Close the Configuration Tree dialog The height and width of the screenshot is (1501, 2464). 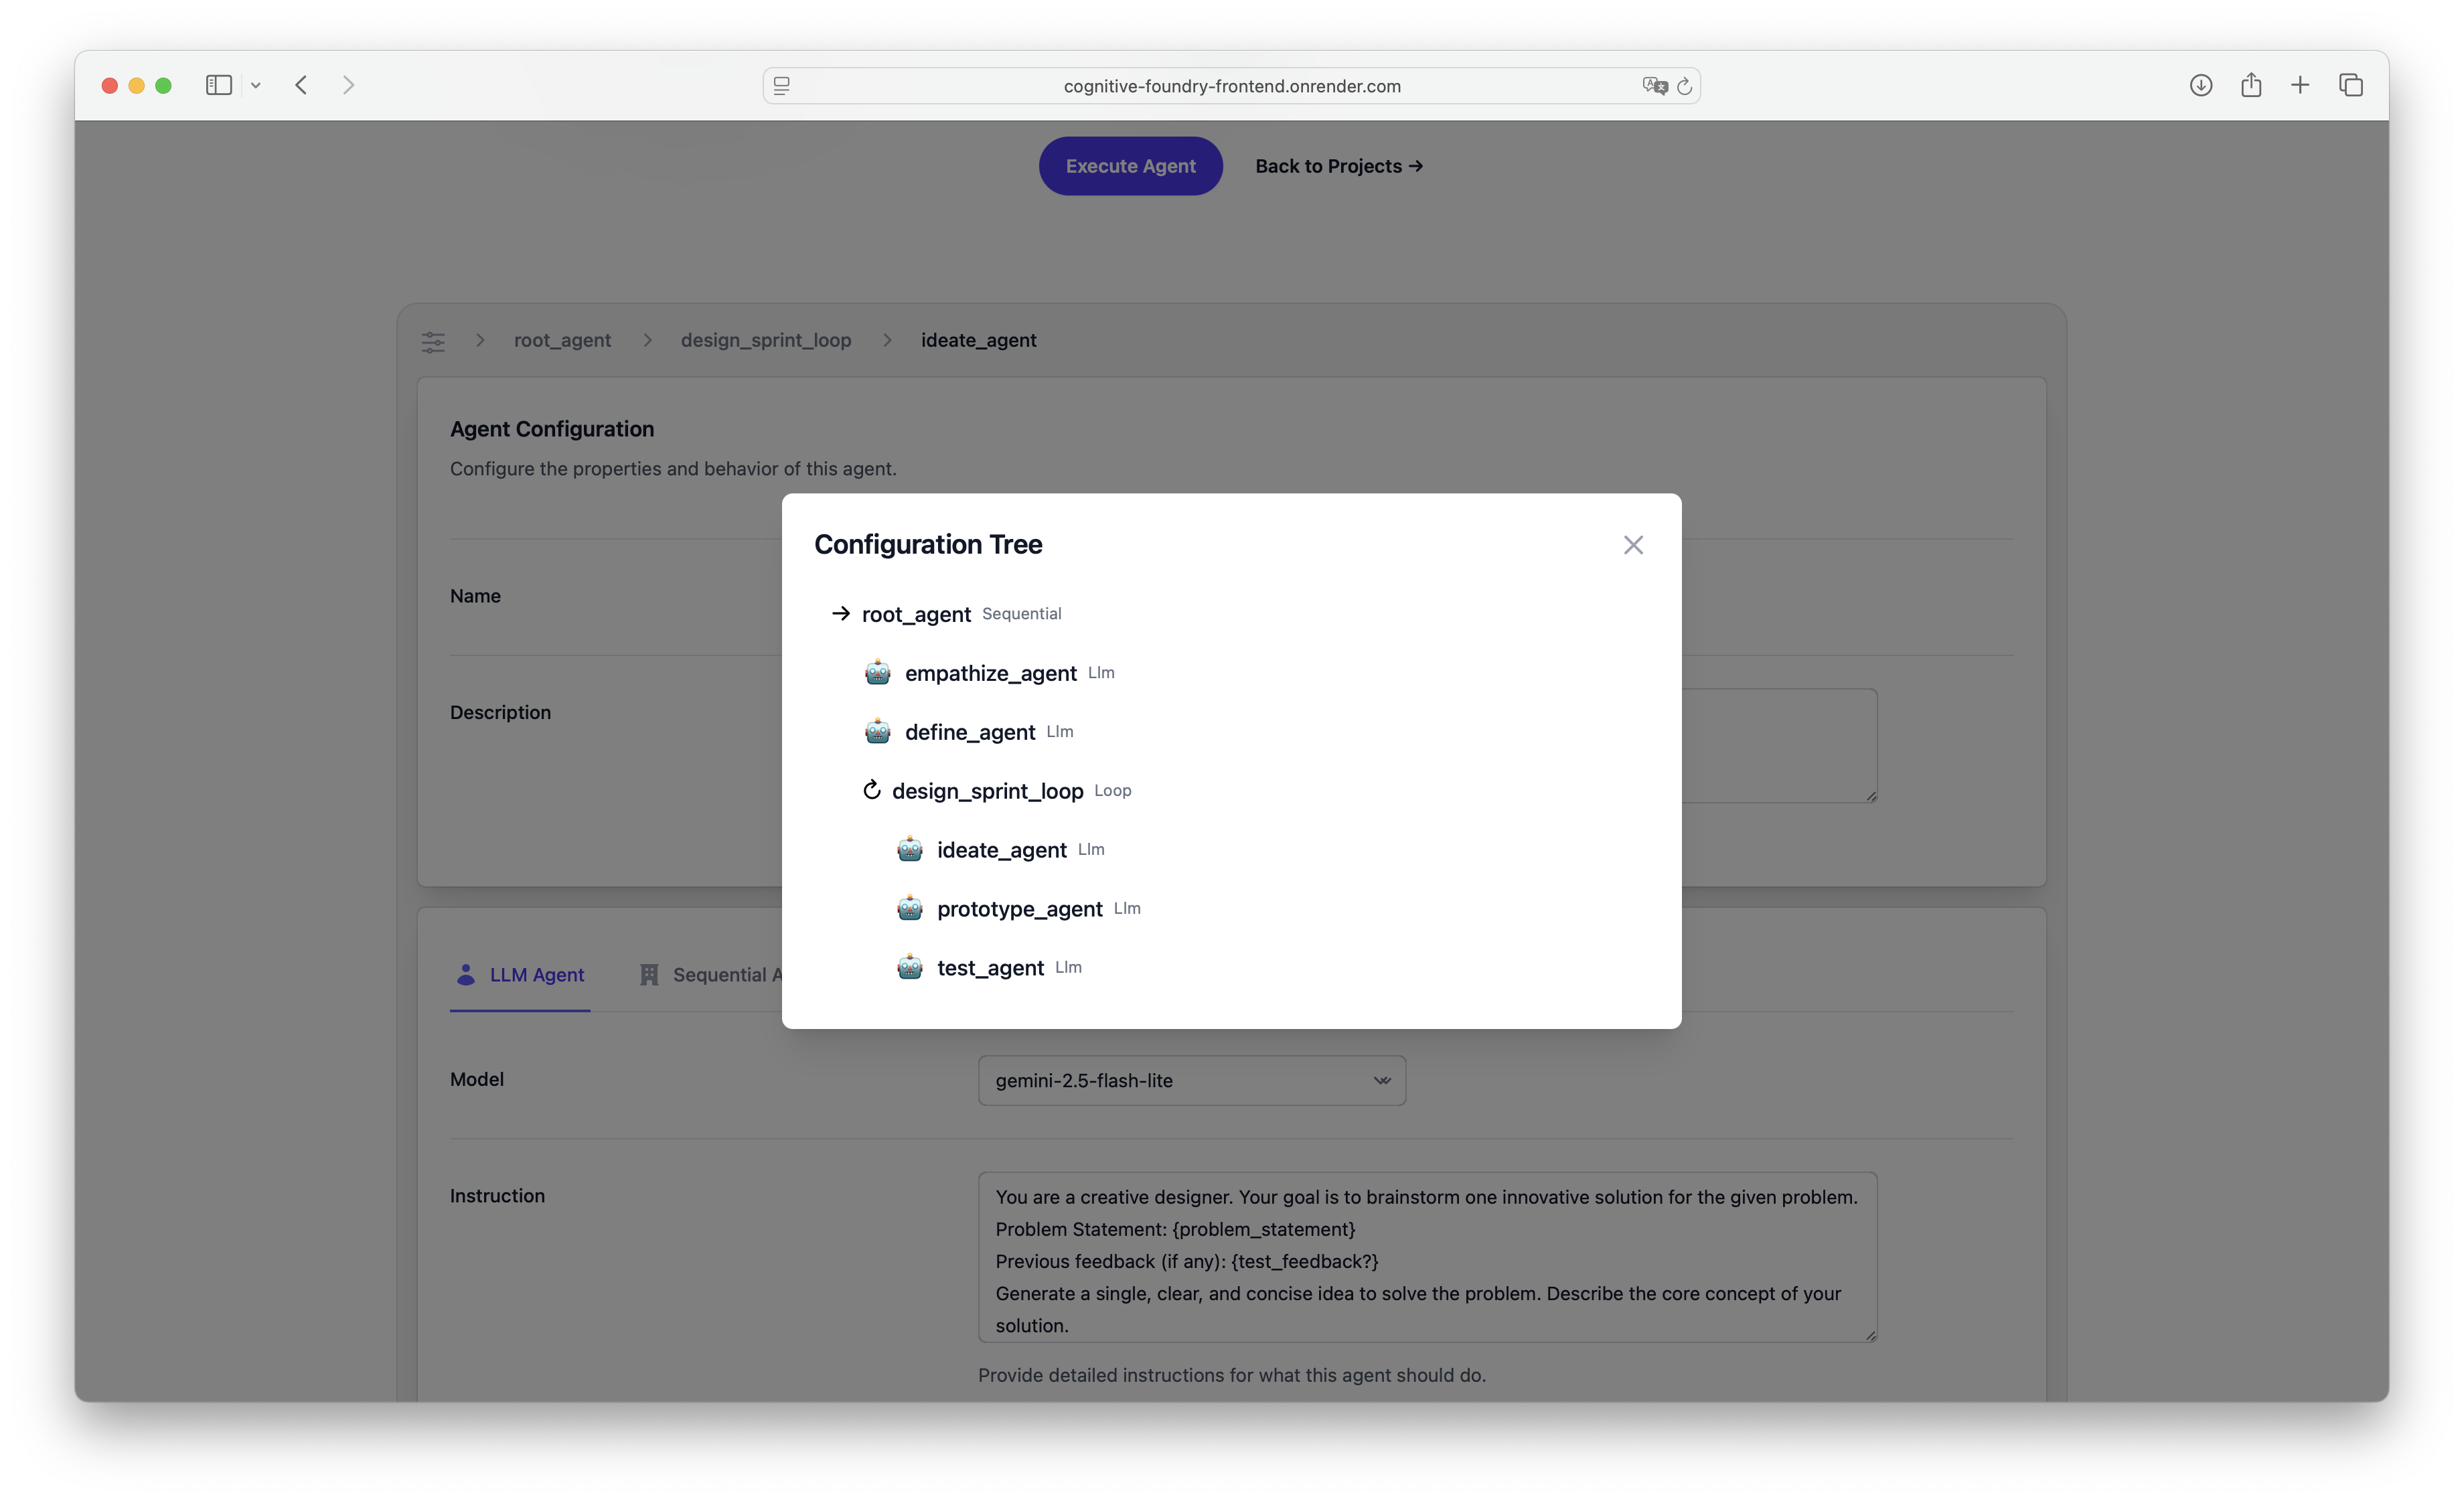pyautogui.click(x=1633, y=545)
